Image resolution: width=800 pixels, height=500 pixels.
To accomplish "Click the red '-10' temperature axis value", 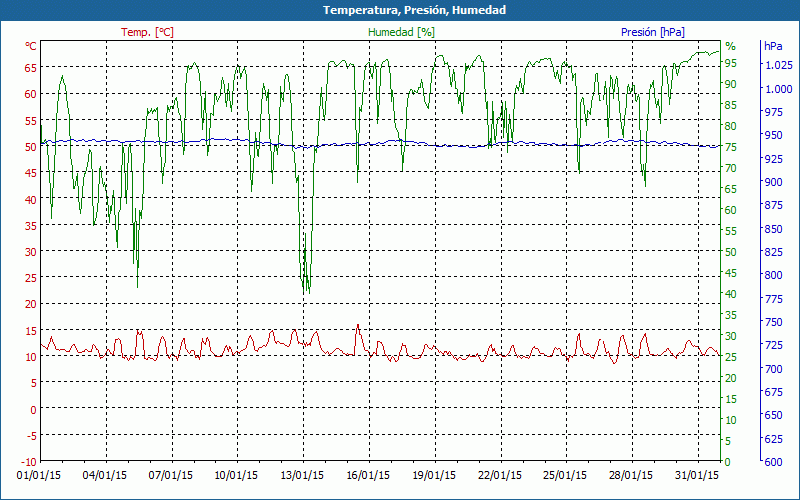I will coord(29,462).
